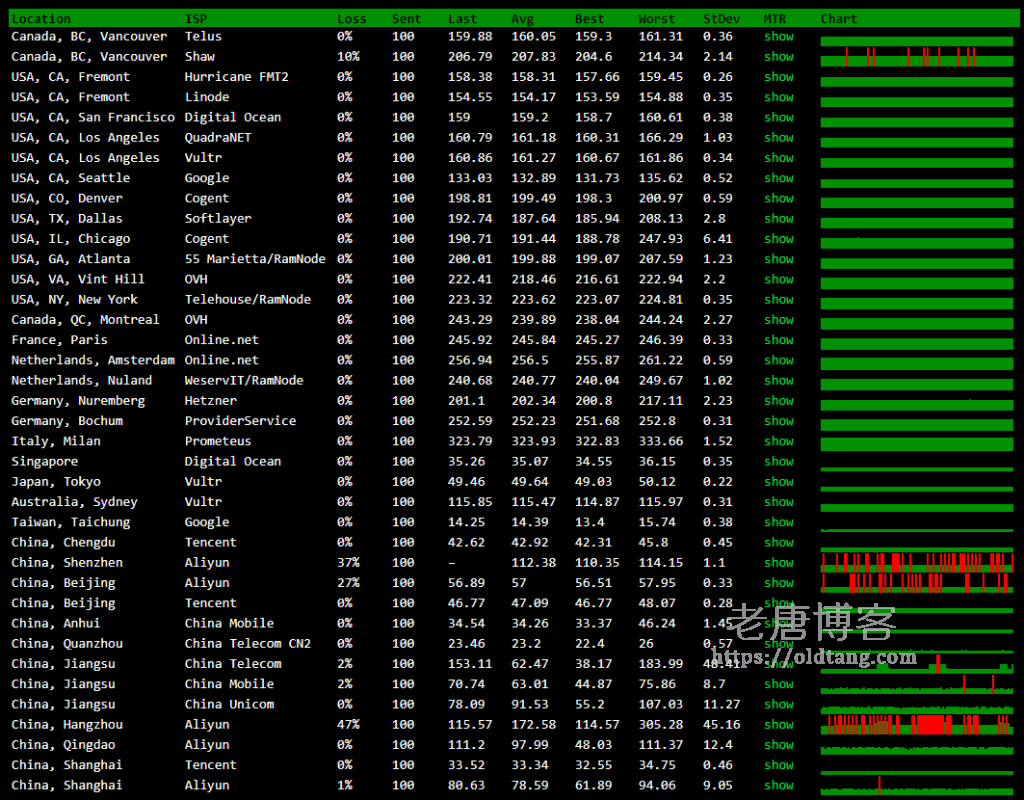1024x800 pixels.
Task: Click the ISP column header
Action: coord(196,19)
